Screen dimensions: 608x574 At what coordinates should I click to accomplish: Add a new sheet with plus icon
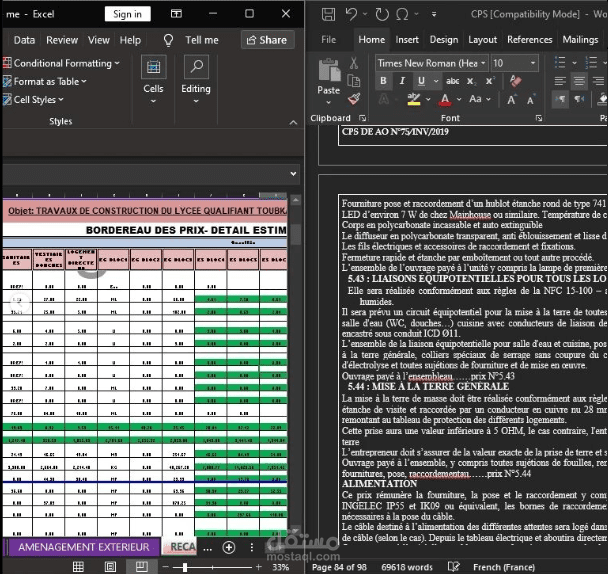[x=229, y=547]
